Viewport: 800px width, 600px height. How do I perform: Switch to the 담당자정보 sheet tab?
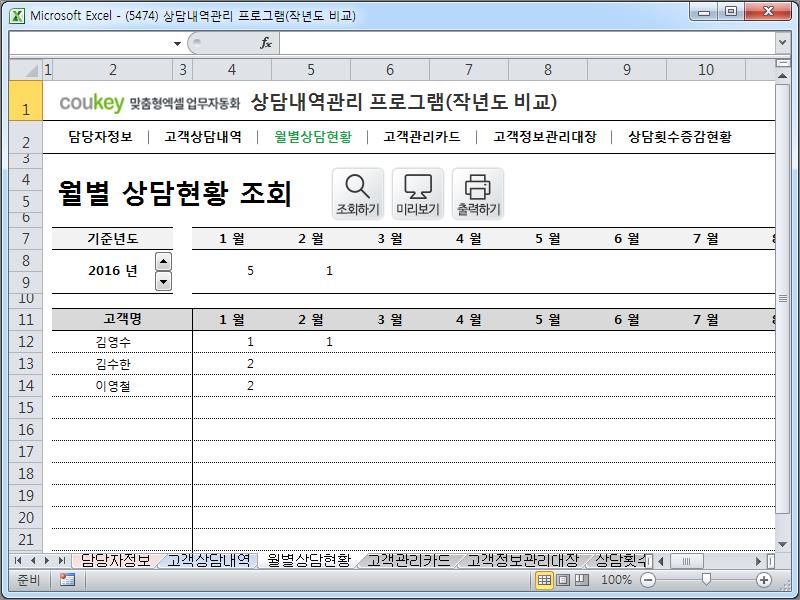click(116, 560)
